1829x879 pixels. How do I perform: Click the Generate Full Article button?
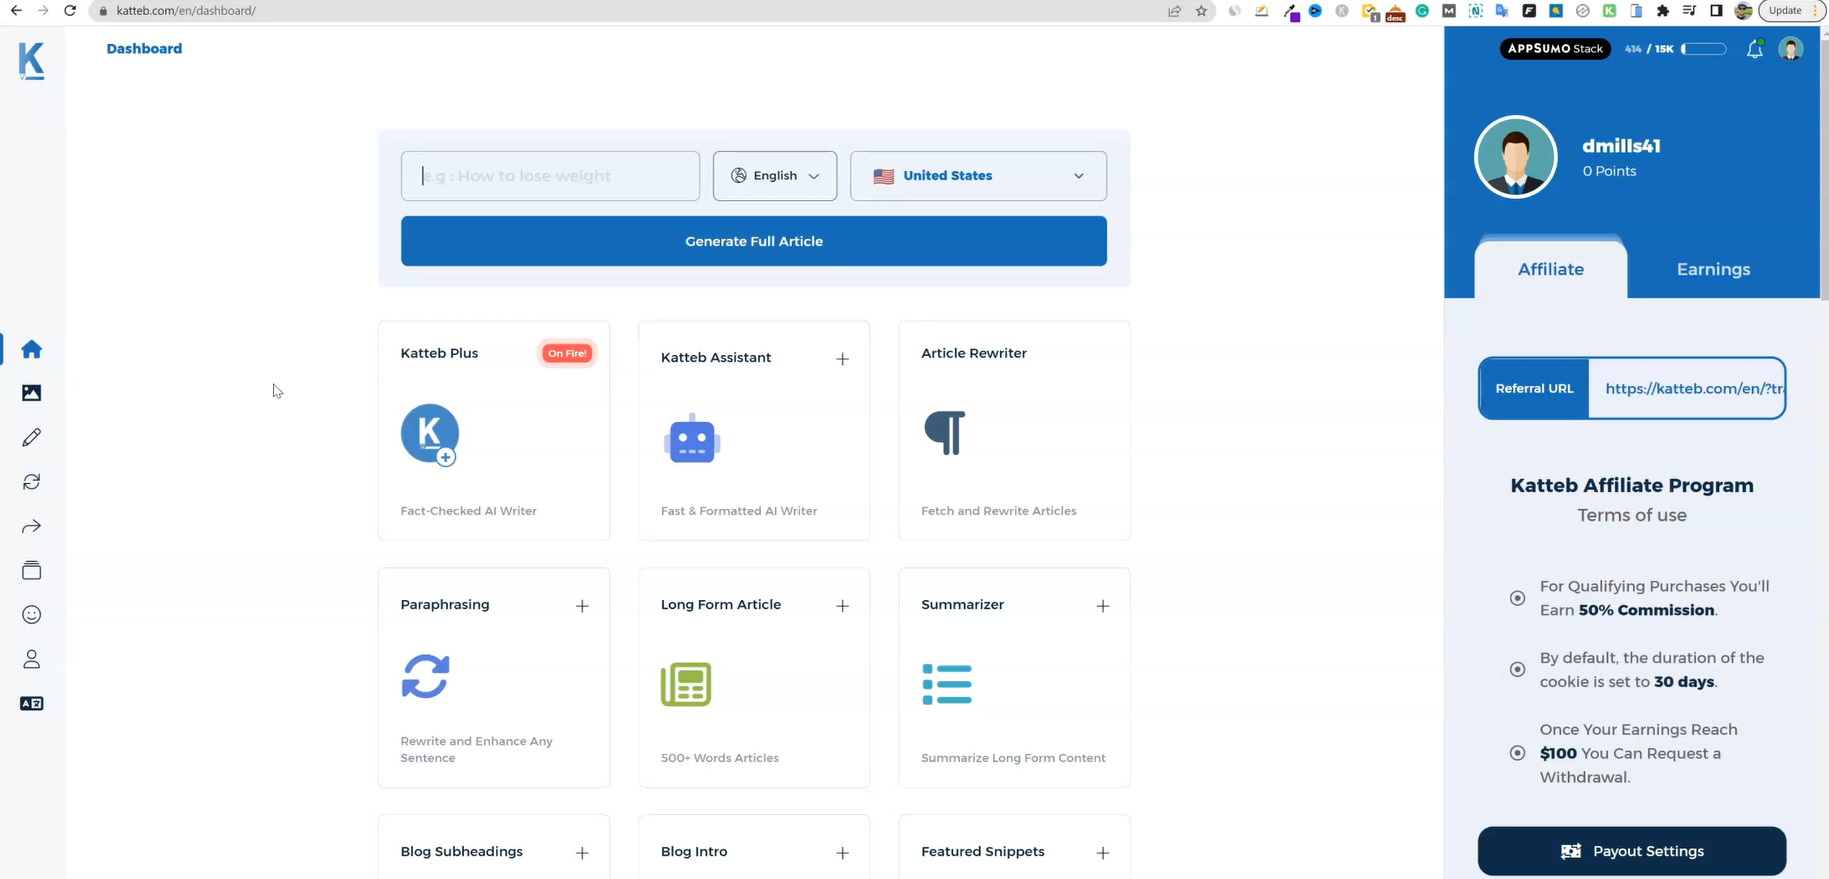[x=753, y=241]
